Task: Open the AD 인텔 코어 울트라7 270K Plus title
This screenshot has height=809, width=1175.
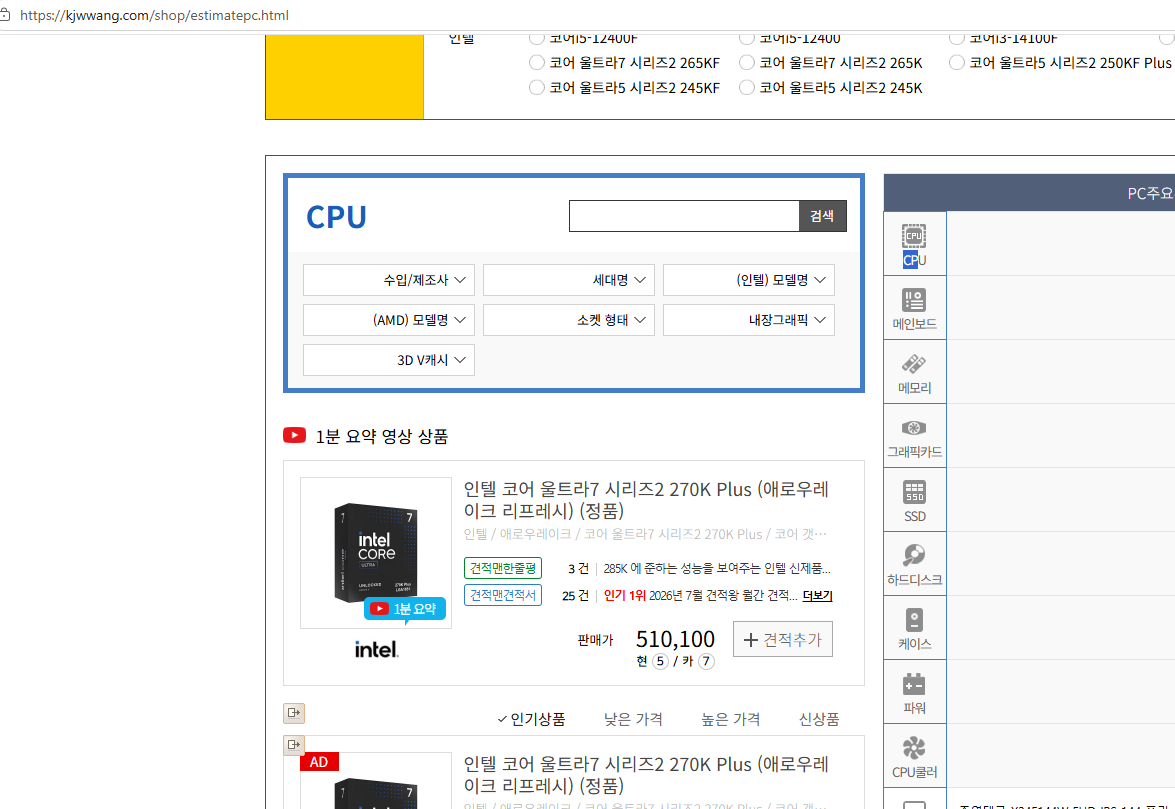Action: point(646,775)
